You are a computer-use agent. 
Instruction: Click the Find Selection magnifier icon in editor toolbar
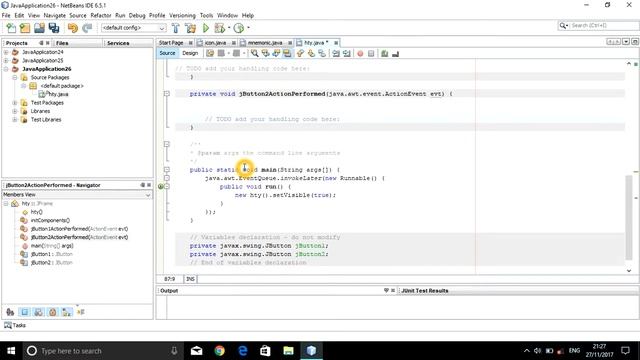[254, 53]
